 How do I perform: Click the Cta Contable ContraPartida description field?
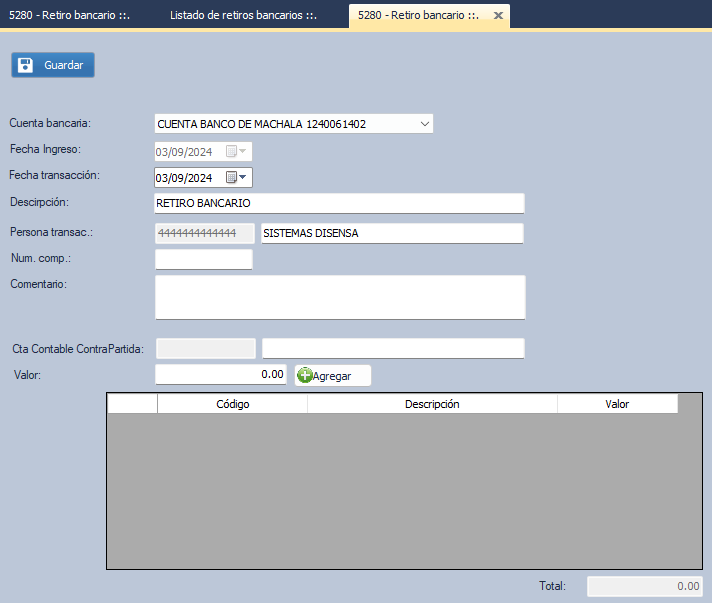pyautogui.click(x=392, y=348)
